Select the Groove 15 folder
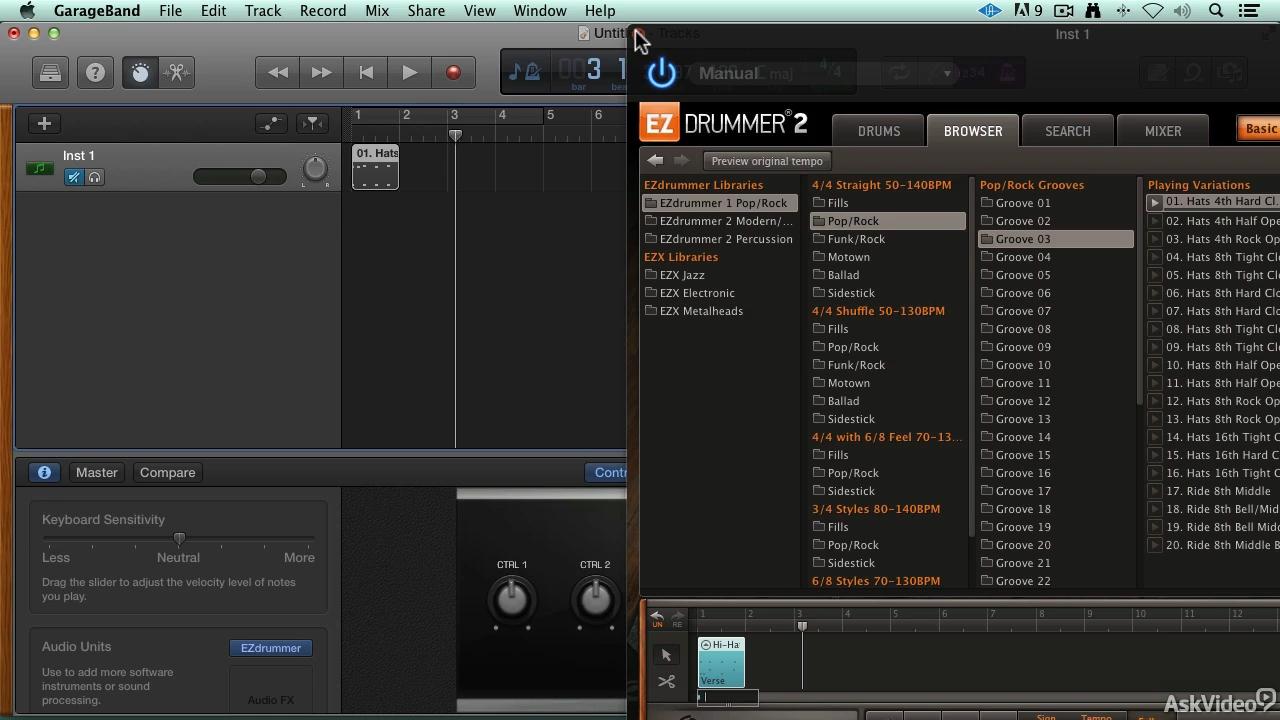Screen dimensions: 1280x720 click(1015, 455)
